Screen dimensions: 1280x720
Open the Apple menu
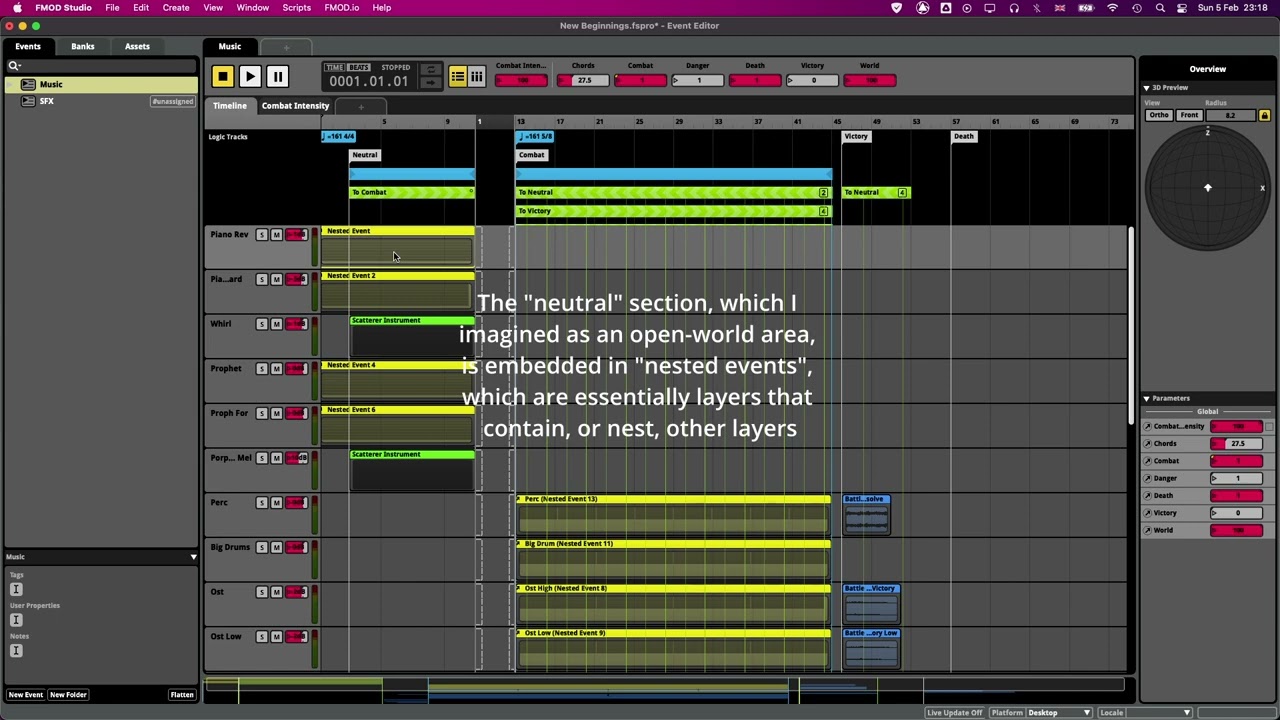click(17, 8)
